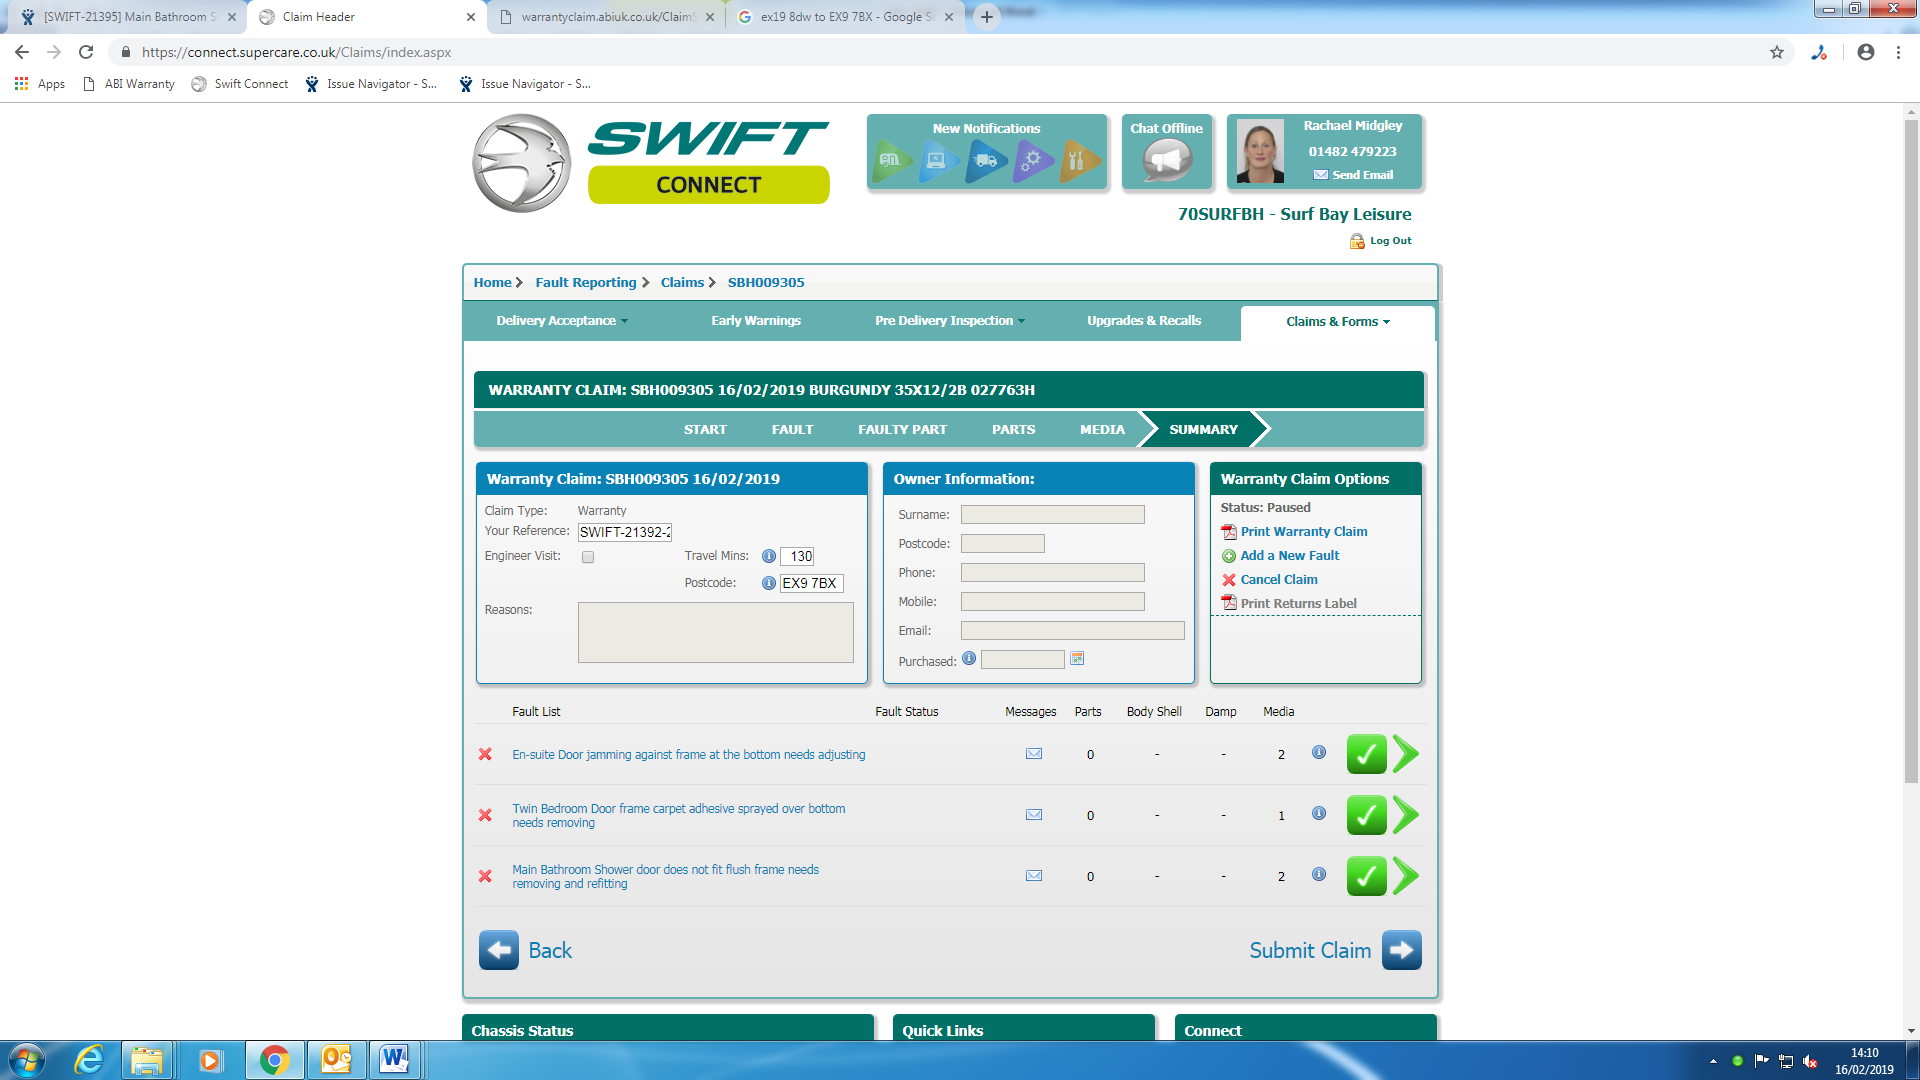Click the Travel Mins info icon

[x=768, y=556]
